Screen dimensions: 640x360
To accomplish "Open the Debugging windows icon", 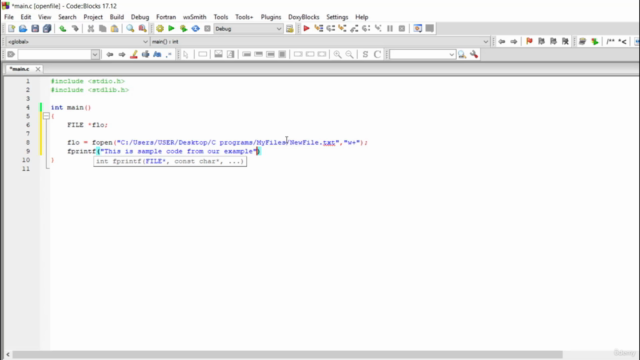I will [x=418, y=29].
